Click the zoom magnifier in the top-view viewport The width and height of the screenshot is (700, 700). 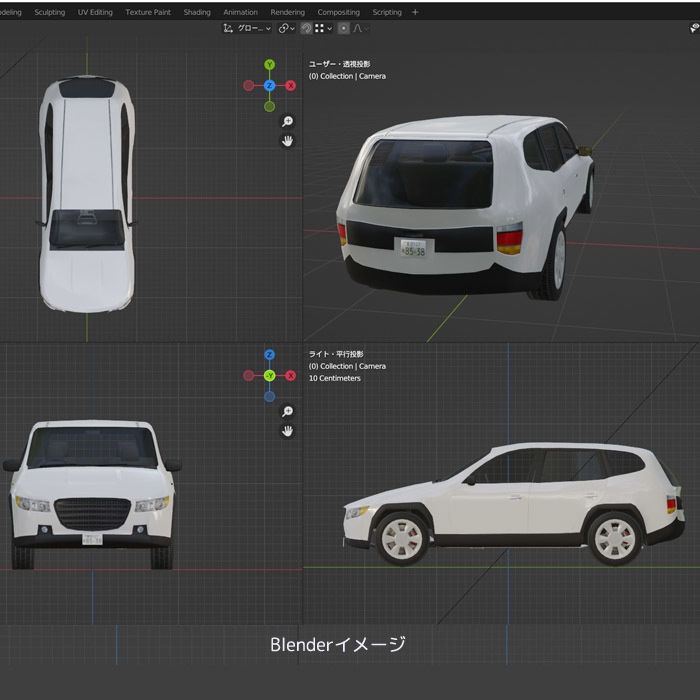click(x=288, y=121)
